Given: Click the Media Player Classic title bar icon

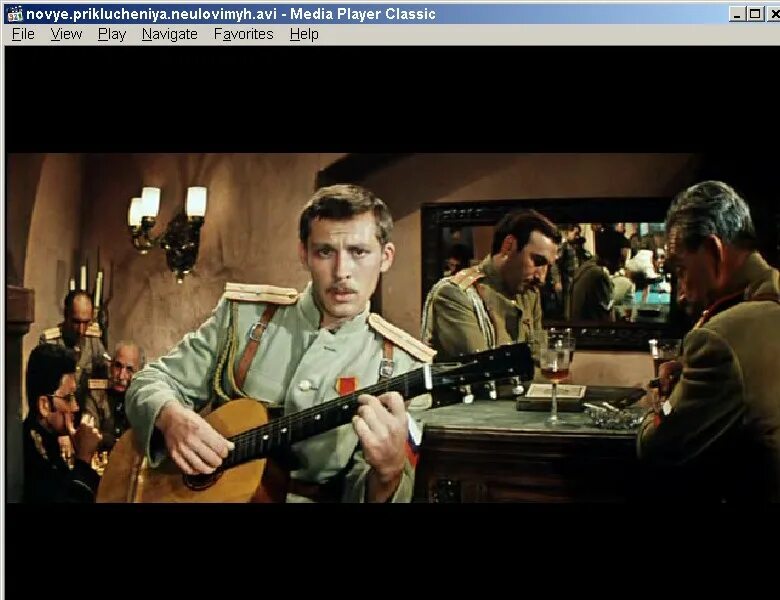Looking at the screenshot, I should pyautogui.click(x=14, y=14).
